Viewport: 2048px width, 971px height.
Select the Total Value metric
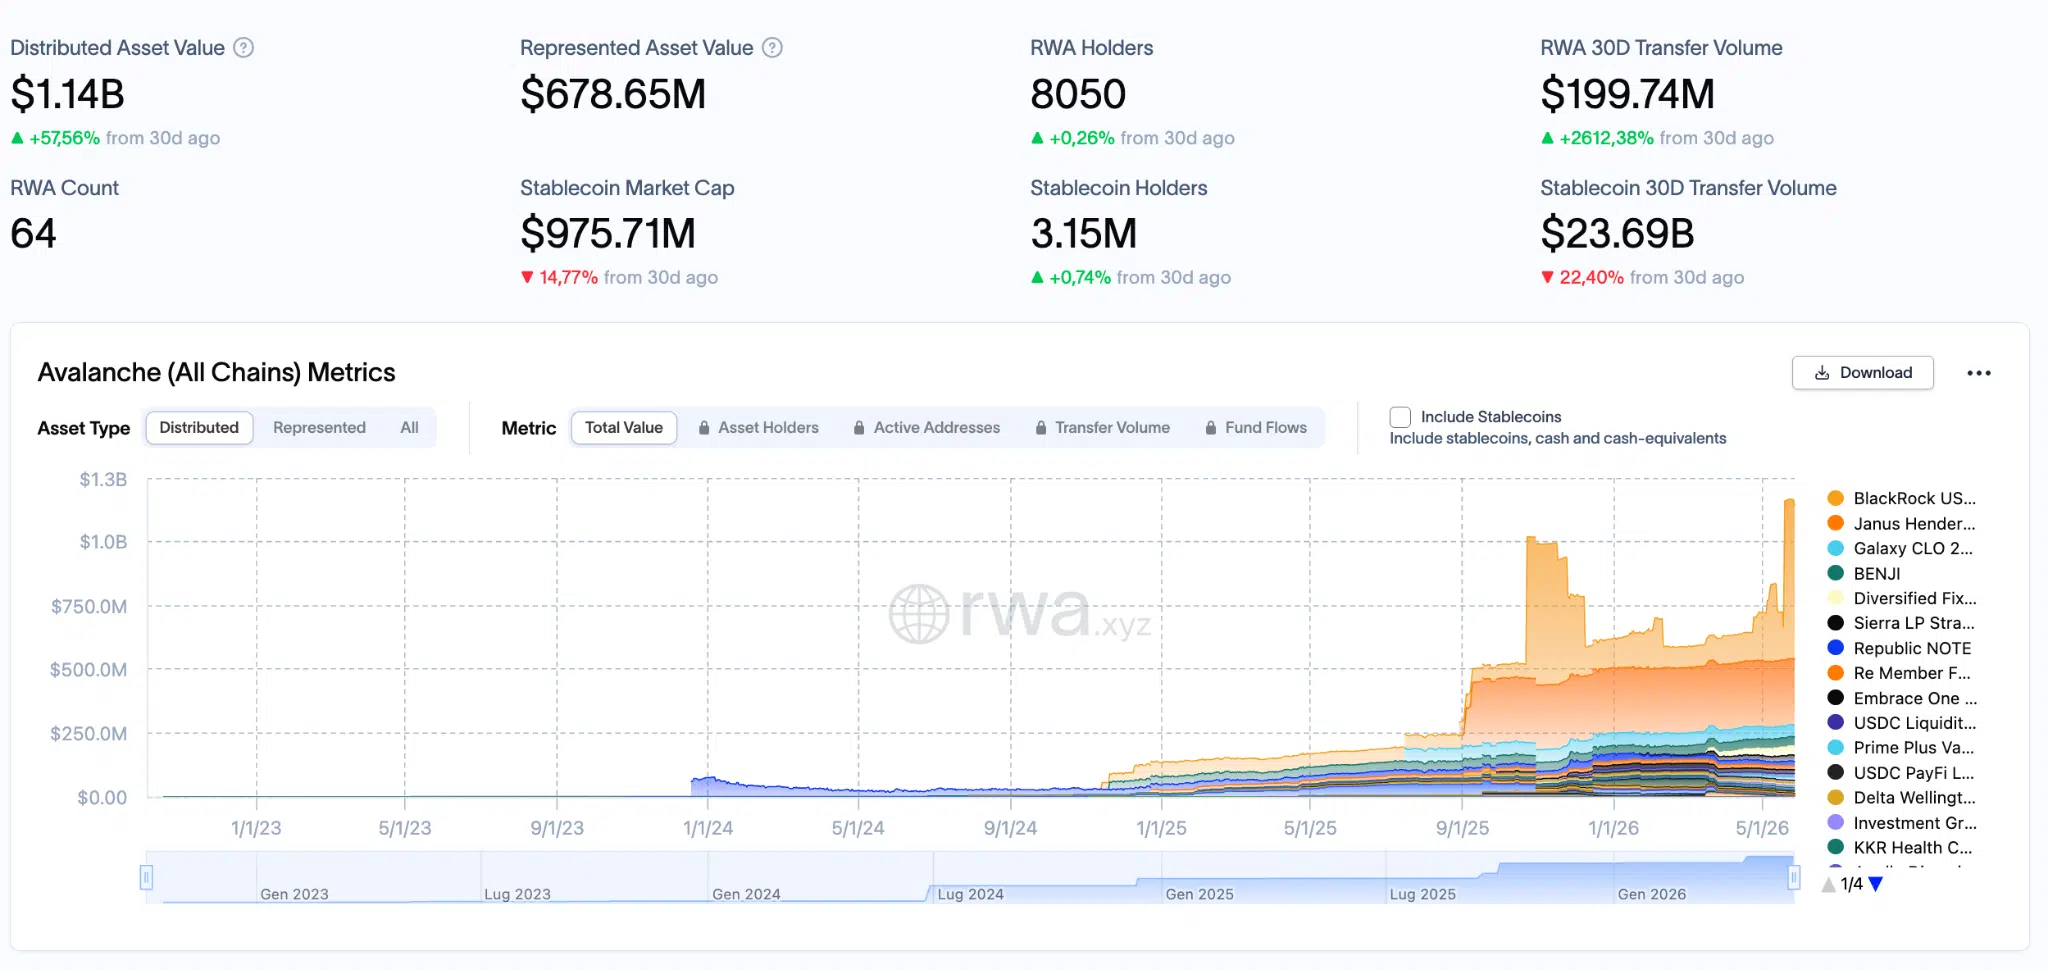click(624, 428)
